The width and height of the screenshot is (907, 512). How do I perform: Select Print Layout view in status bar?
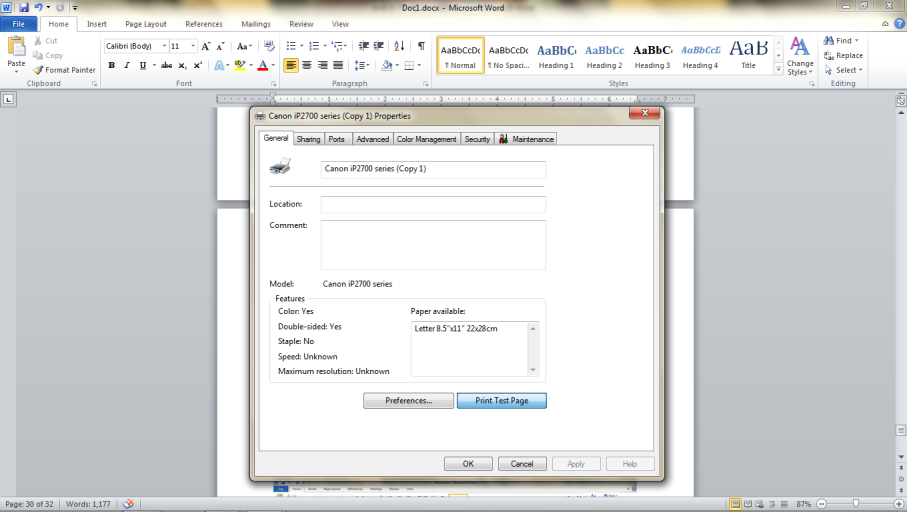(x=735, y=504)
